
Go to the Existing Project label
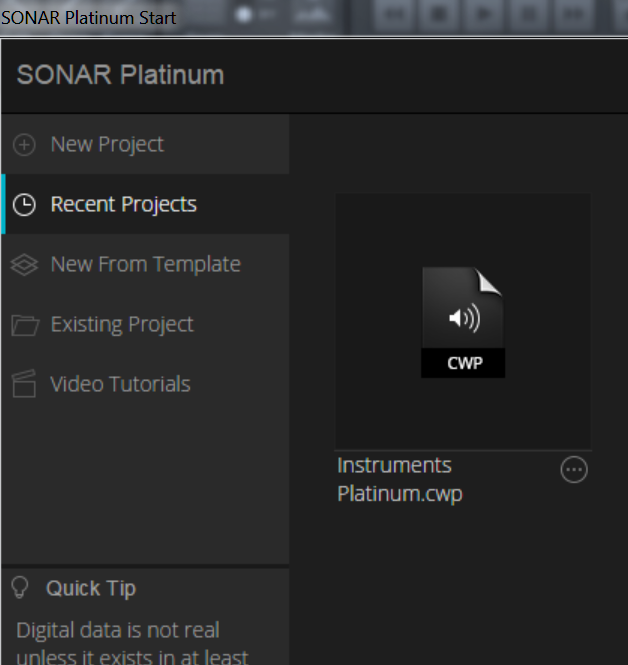tap(122, 325)
